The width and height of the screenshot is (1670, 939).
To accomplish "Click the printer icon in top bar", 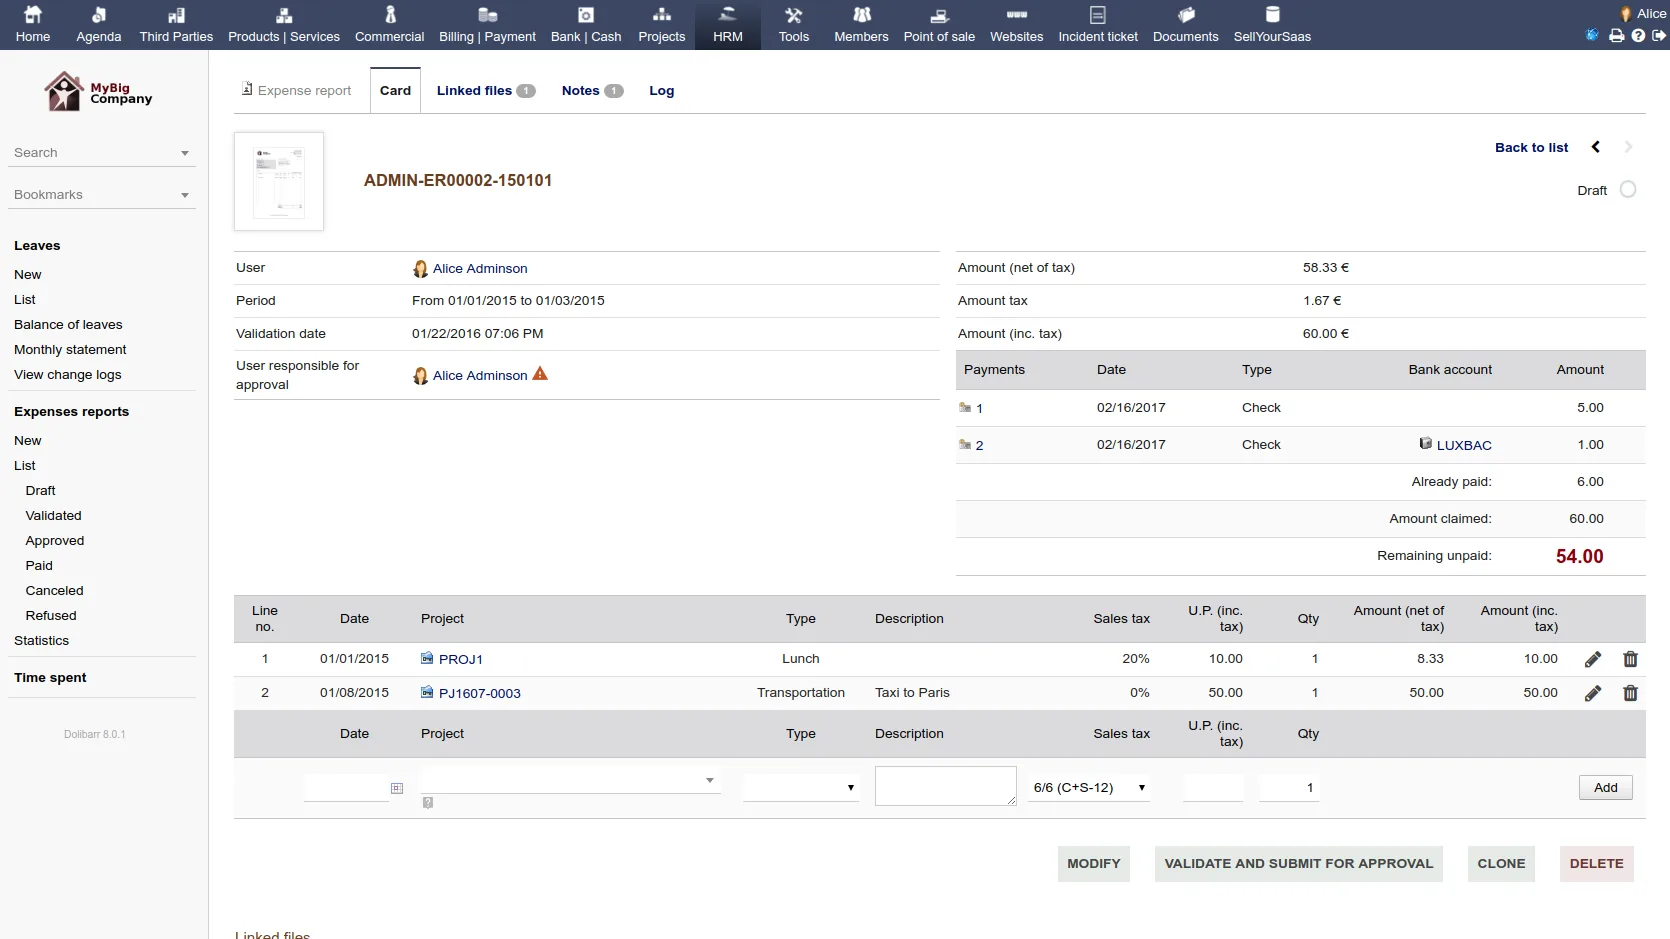I will [1616, 35].
